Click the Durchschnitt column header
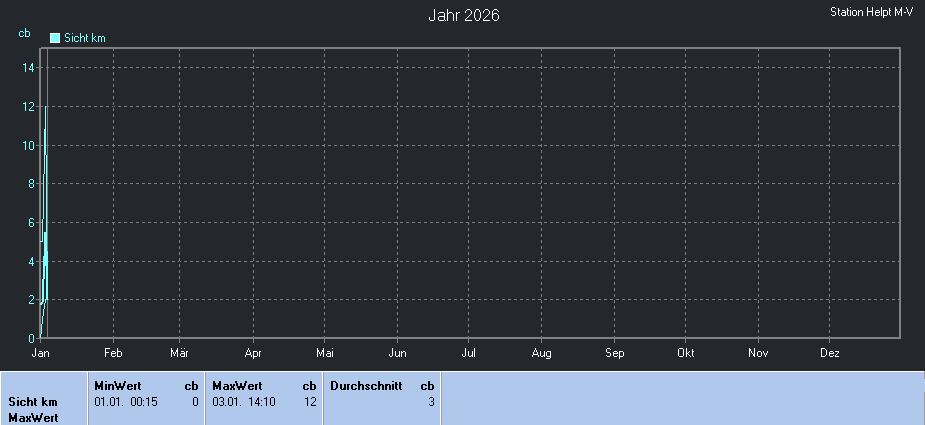 (x=365, y=385)
